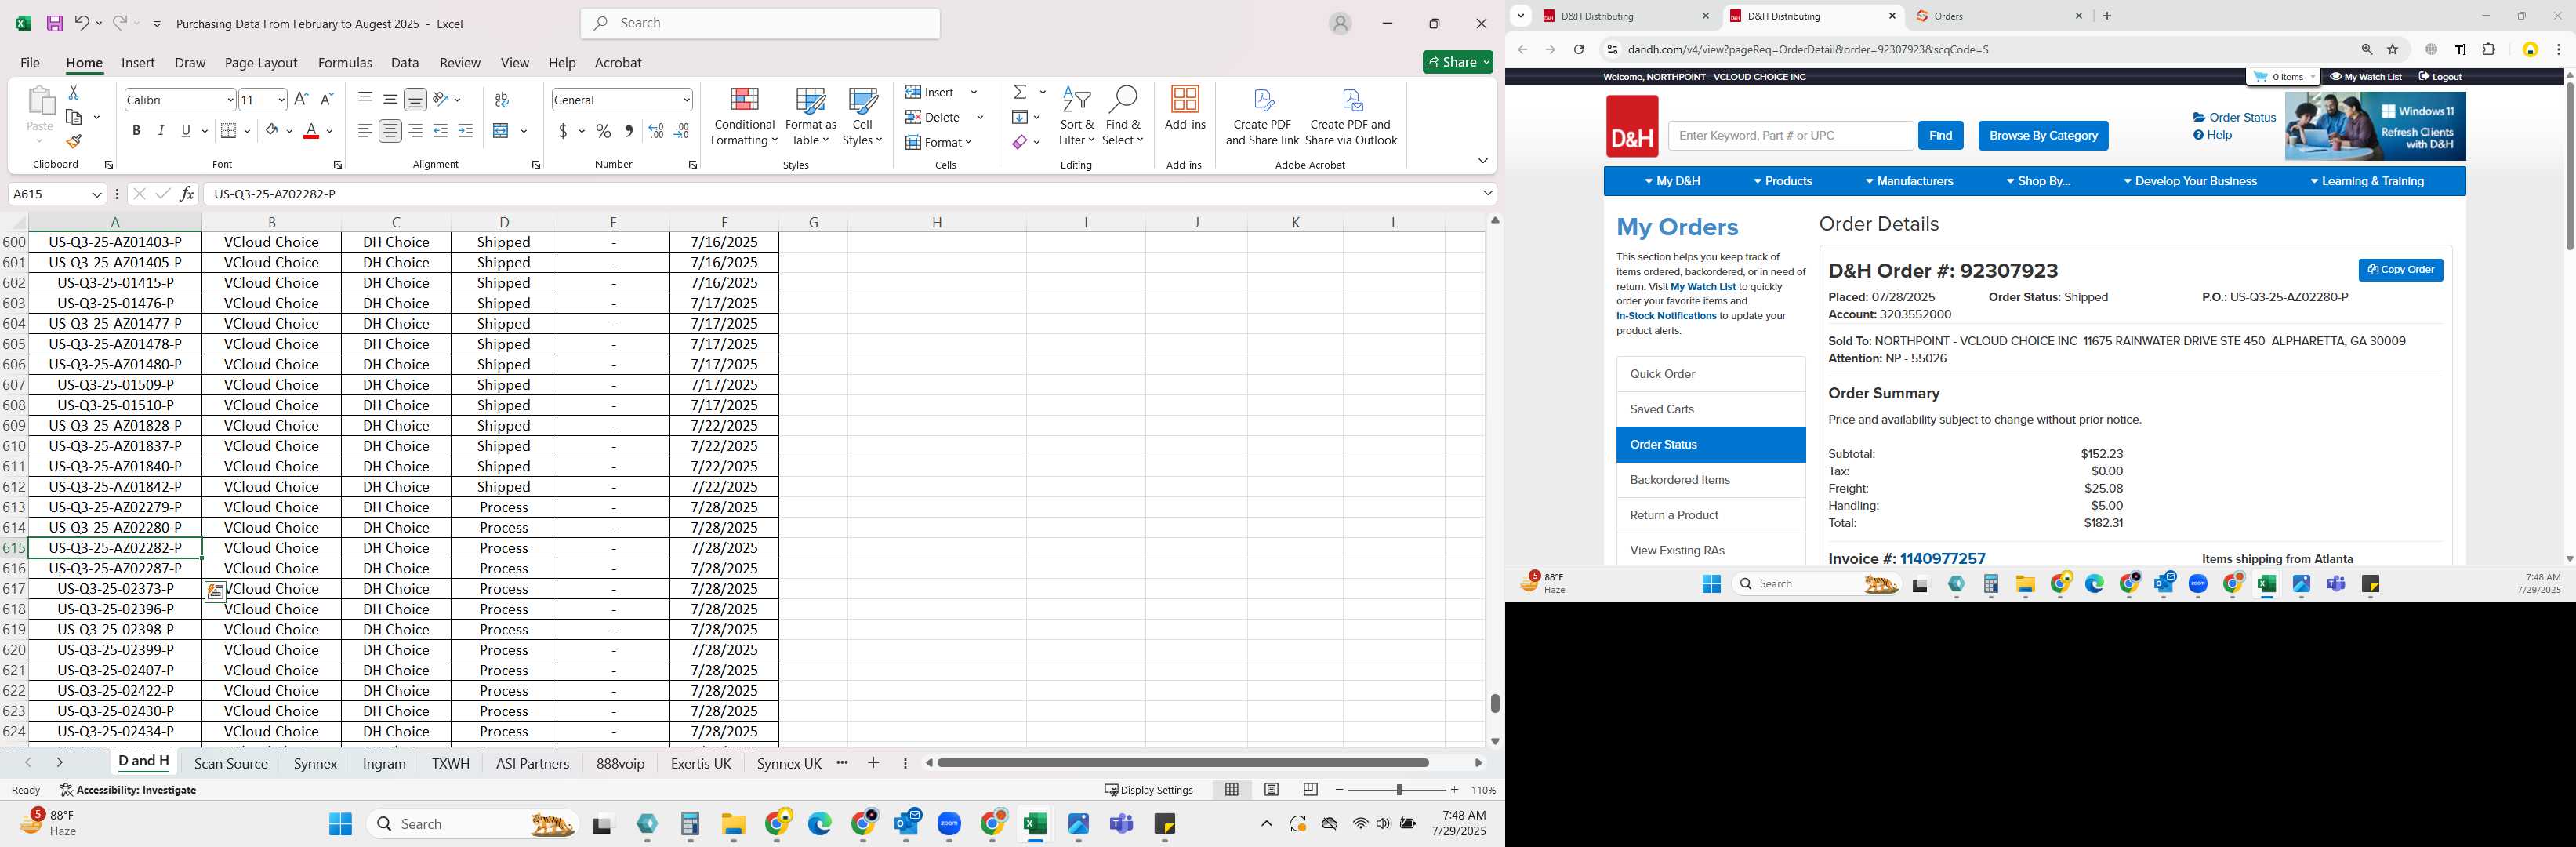2576x847 pixels.
Task: Click the red Font Color button
Action: (x=311, y=131)
